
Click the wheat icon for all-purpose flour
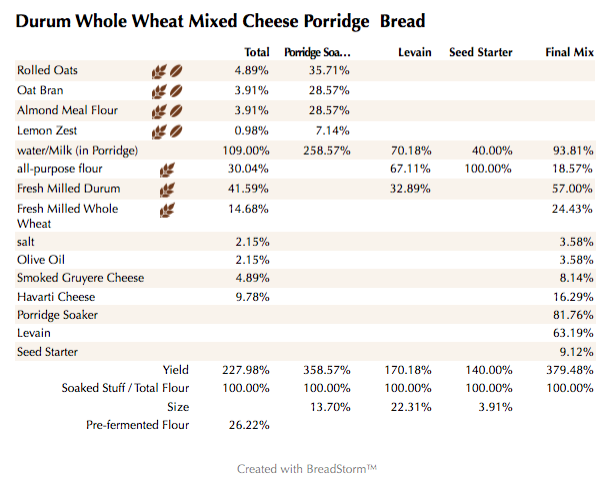(x=167, y=170)
